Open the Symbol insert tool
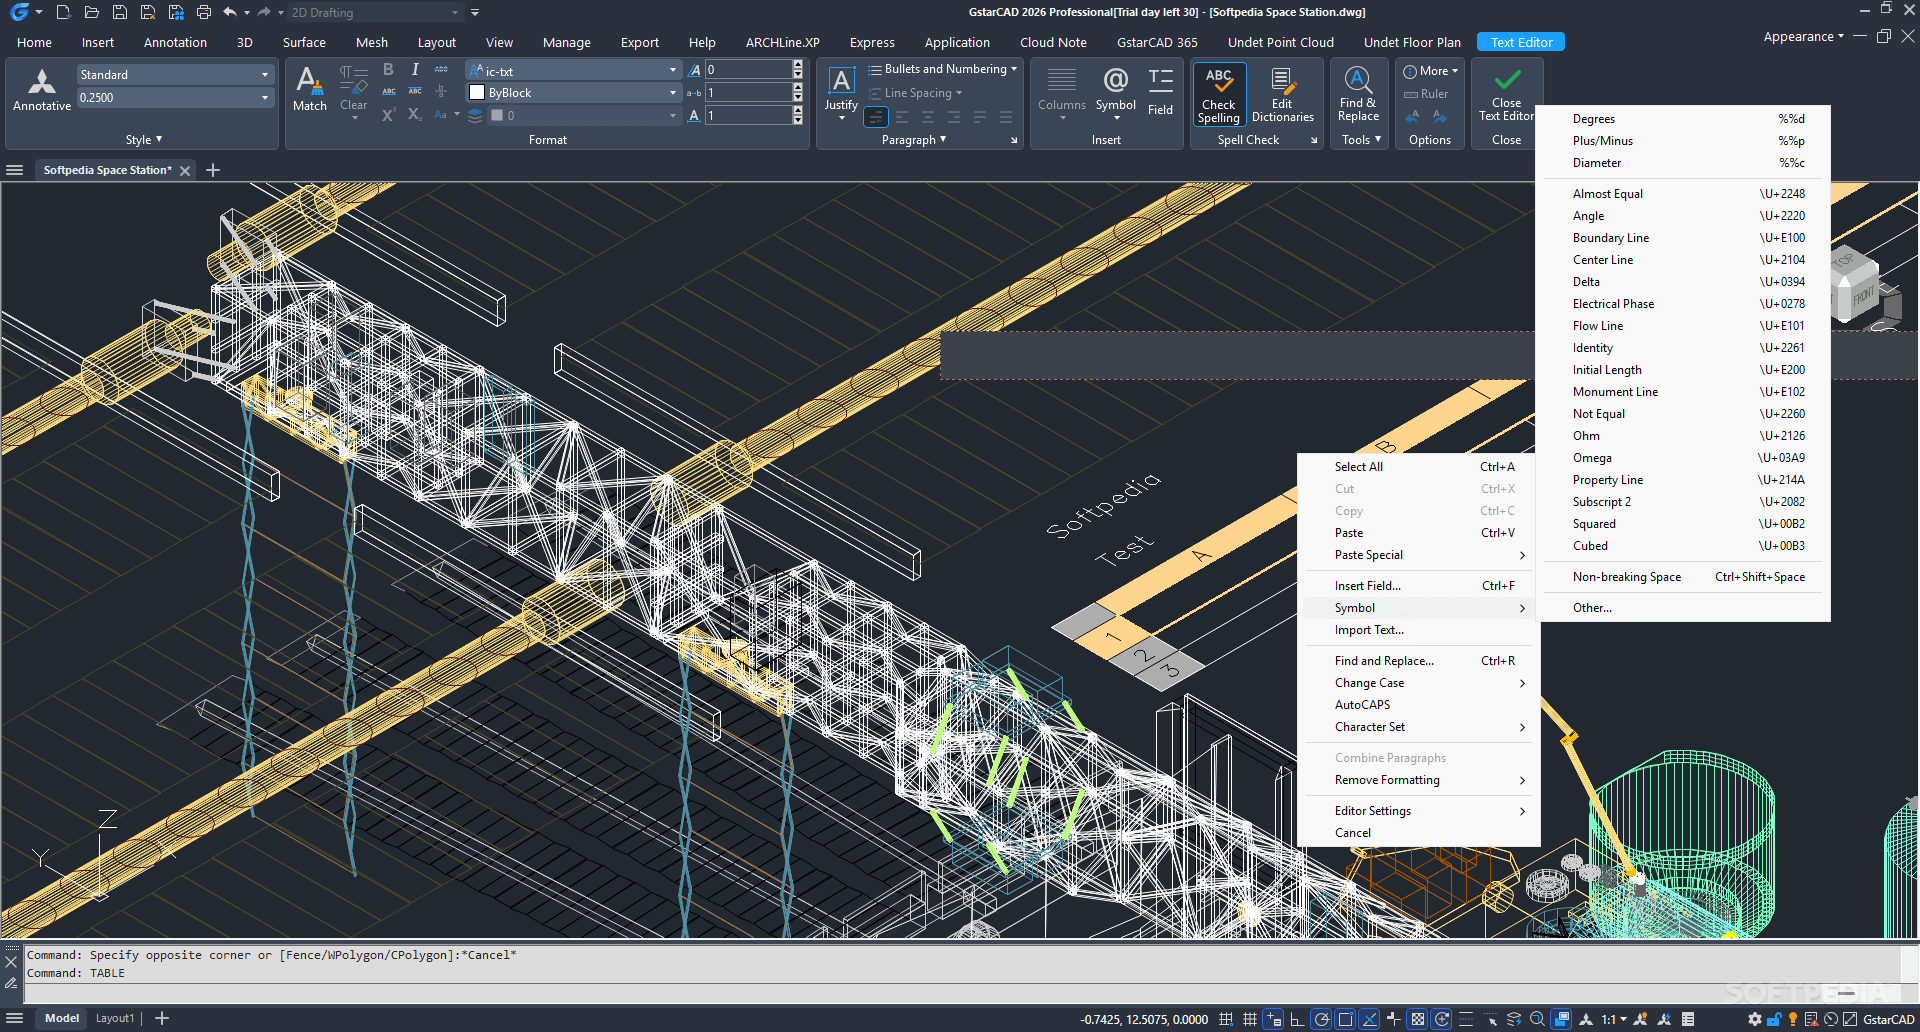Image resolution: width=1920 pixels, height=1032 pixels. coord(1115,90)
